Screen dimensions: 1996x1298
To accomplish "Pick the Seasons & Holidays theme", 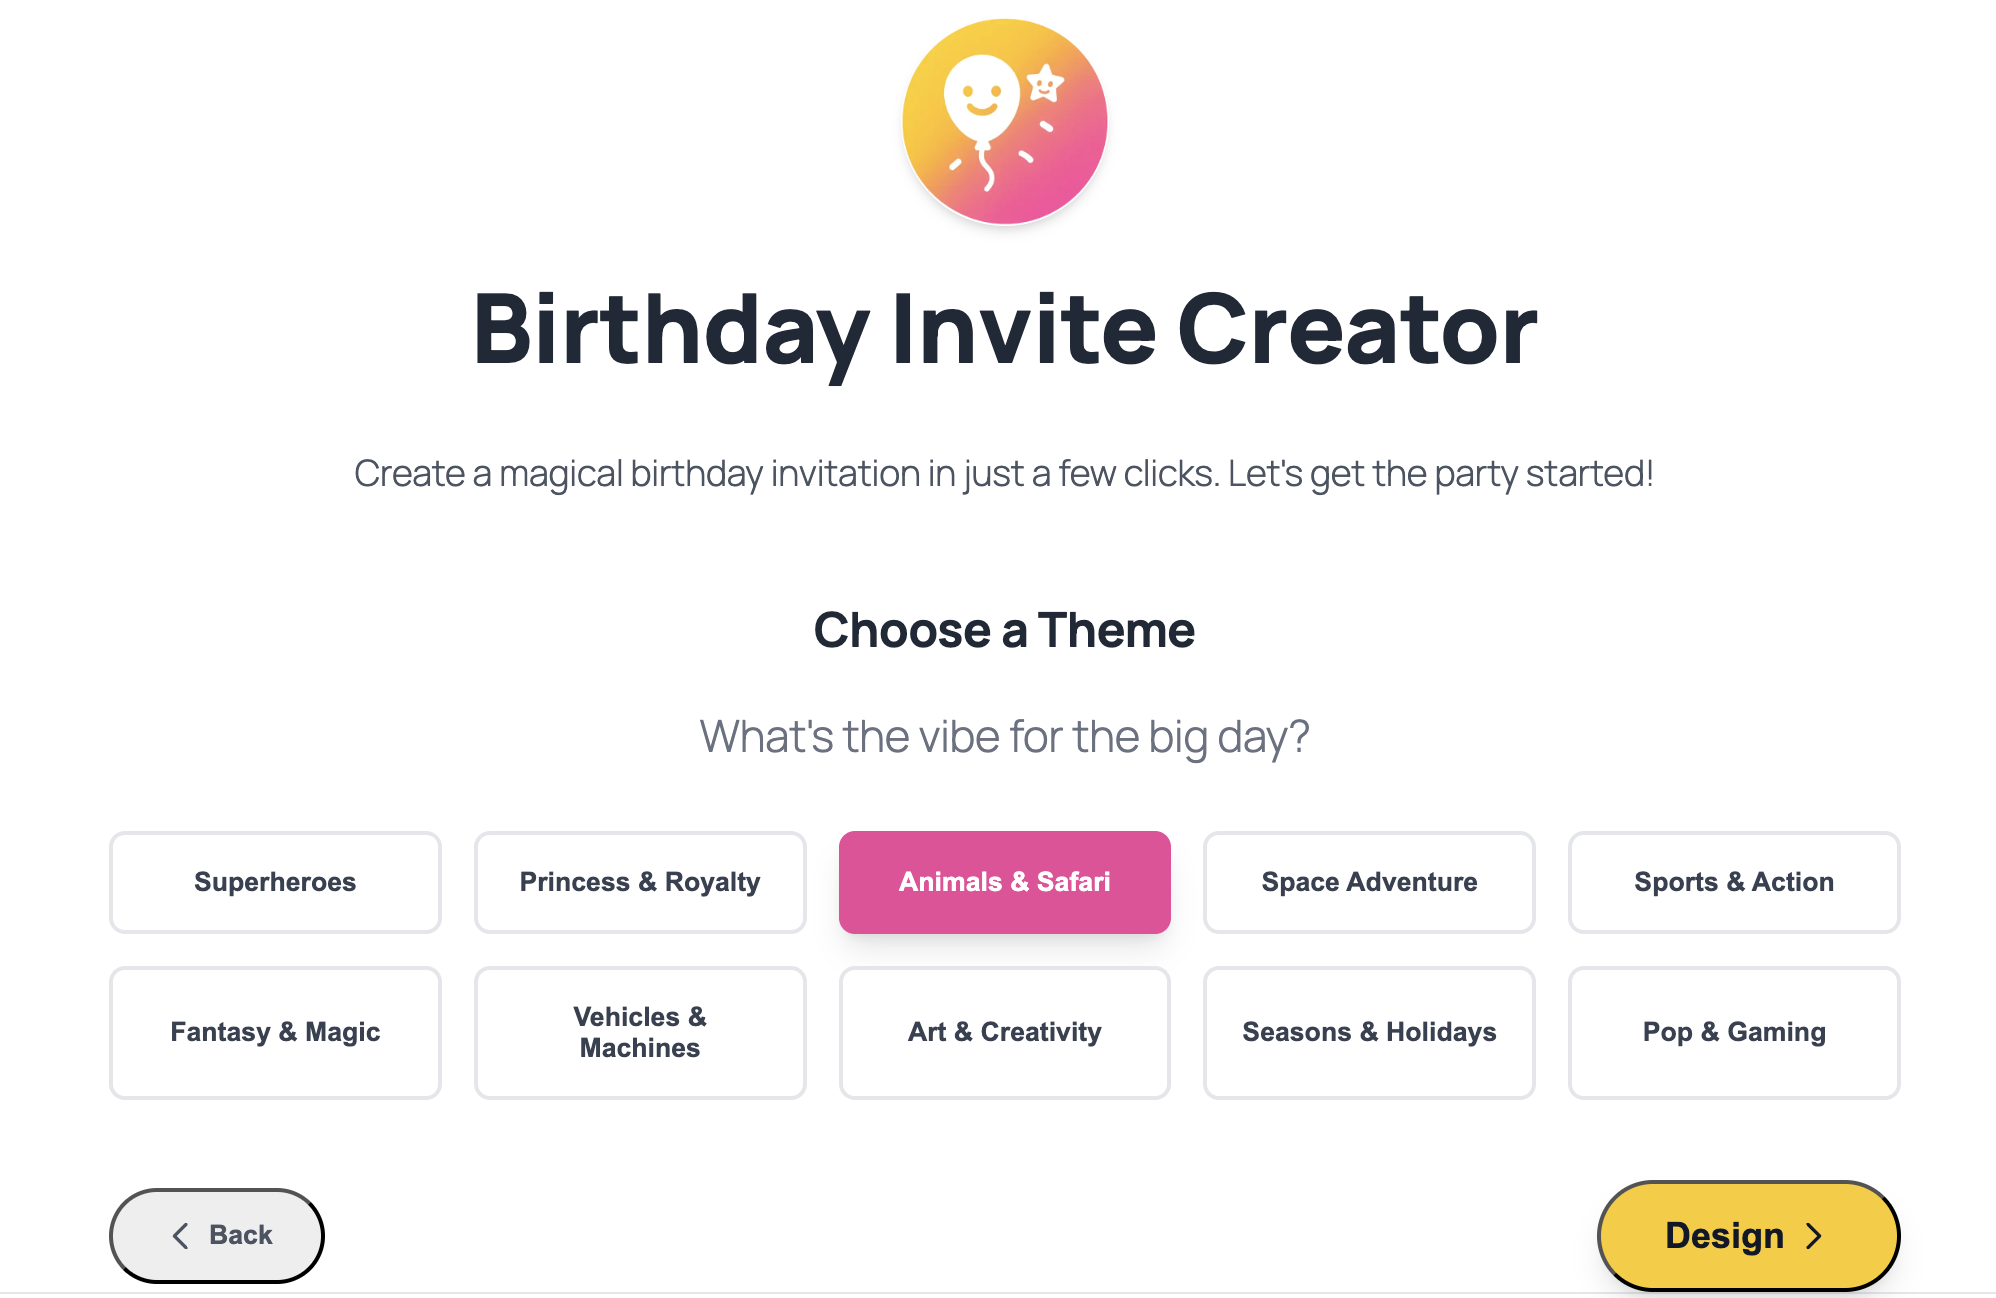I will click(x=1368, y=1032).
